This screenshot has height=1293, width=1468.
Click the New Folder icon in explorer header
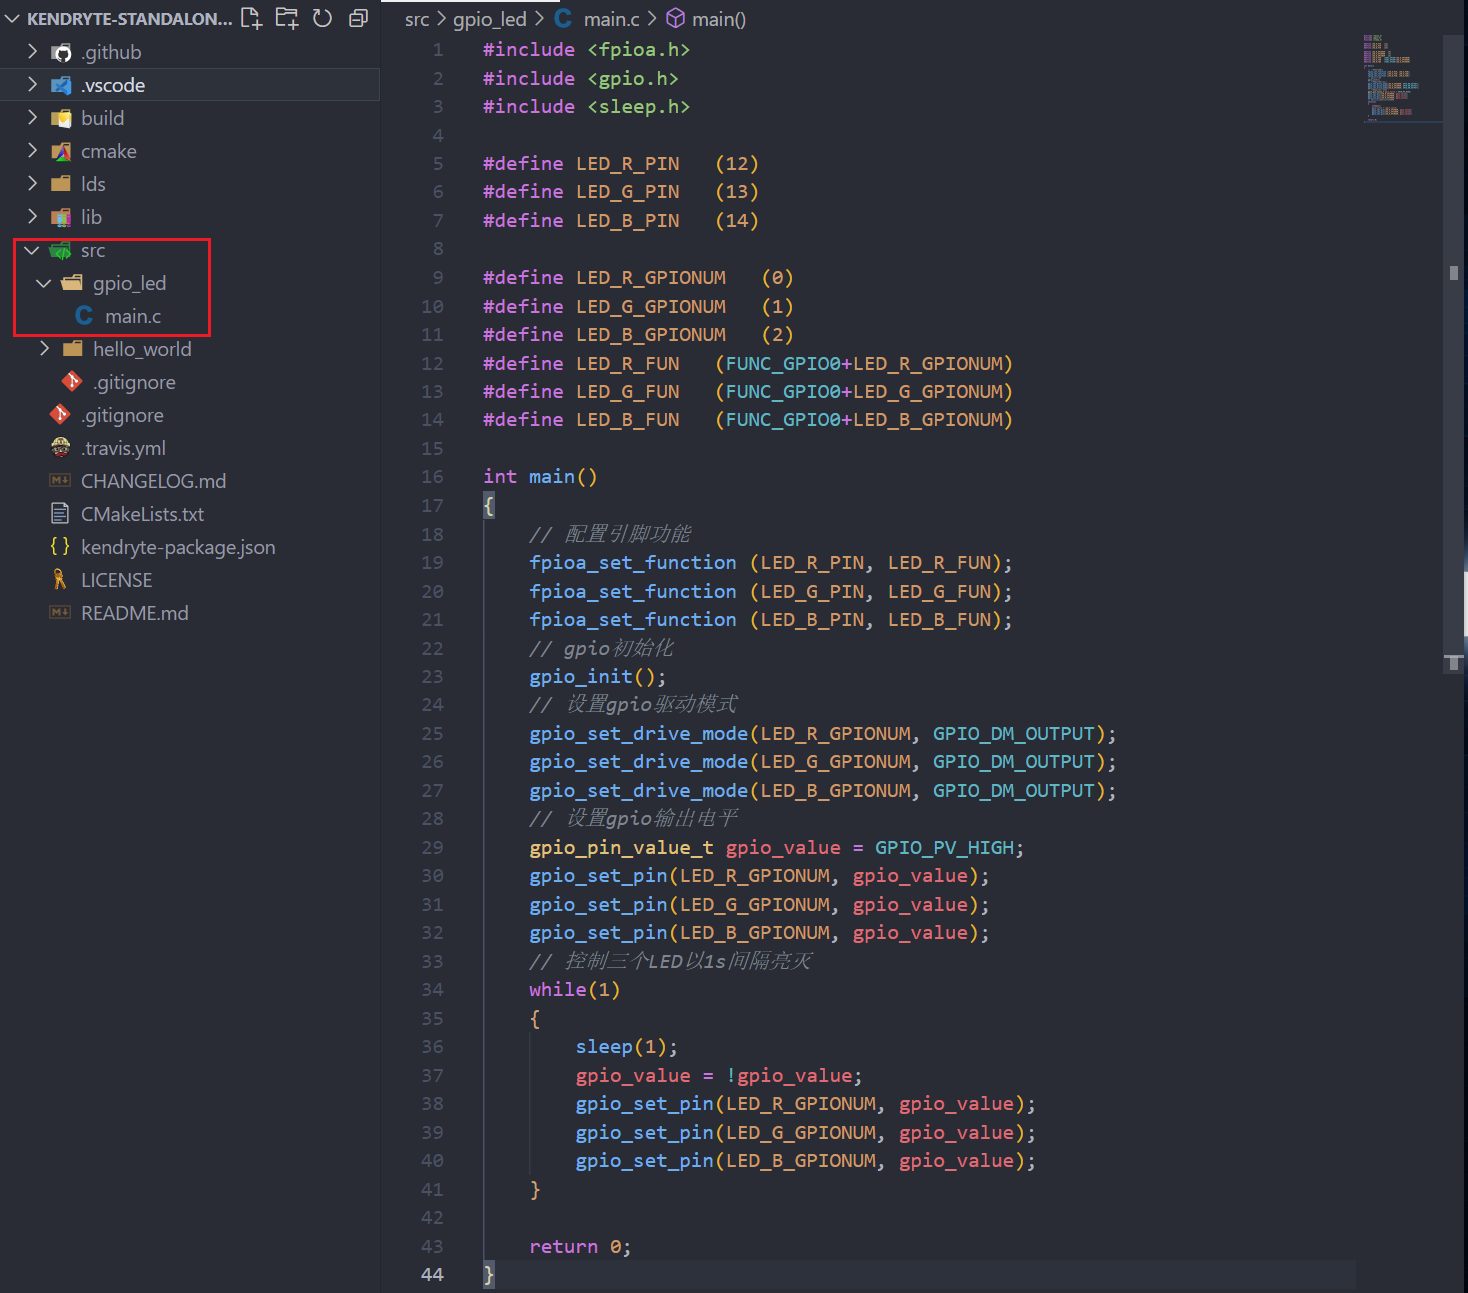coord(287,18)
